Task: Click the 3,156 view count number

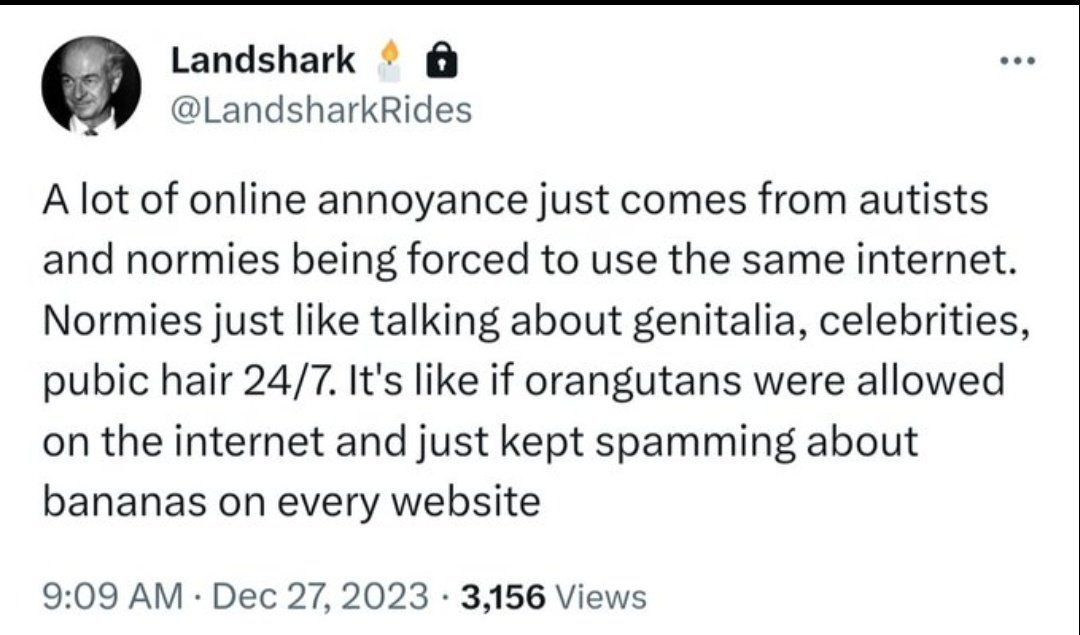Action: (502, 598)
